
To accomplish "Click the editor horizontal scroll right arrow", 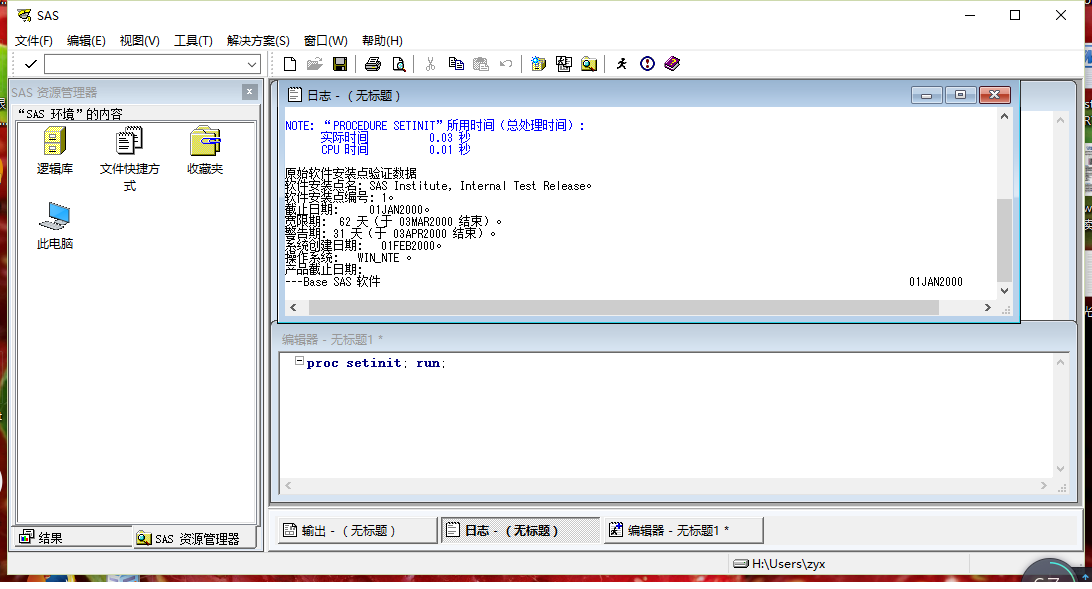I will click(x=1043, y=485).
